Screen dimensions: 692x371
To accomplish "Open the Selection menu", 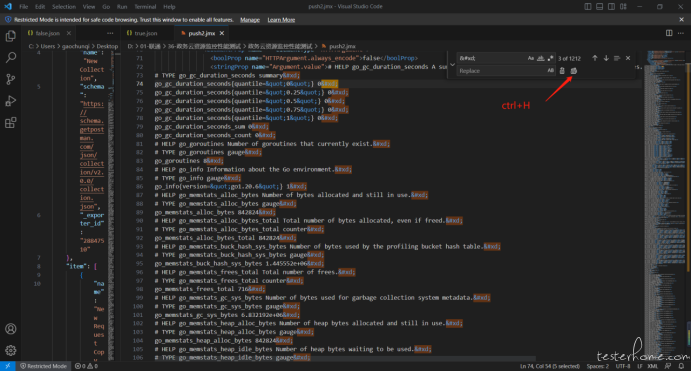I will [x=64, y=7].
